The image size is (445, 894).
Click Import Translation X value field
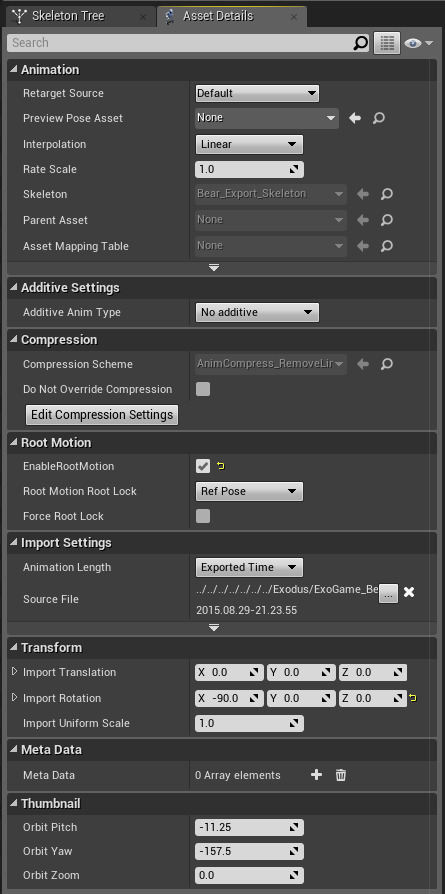pos(229,672)
